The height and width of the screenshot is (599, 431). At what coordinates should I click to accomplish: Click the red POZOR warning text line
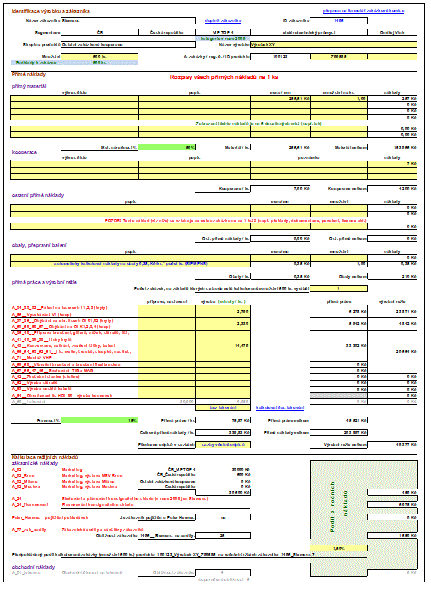(x=235, y=221)
